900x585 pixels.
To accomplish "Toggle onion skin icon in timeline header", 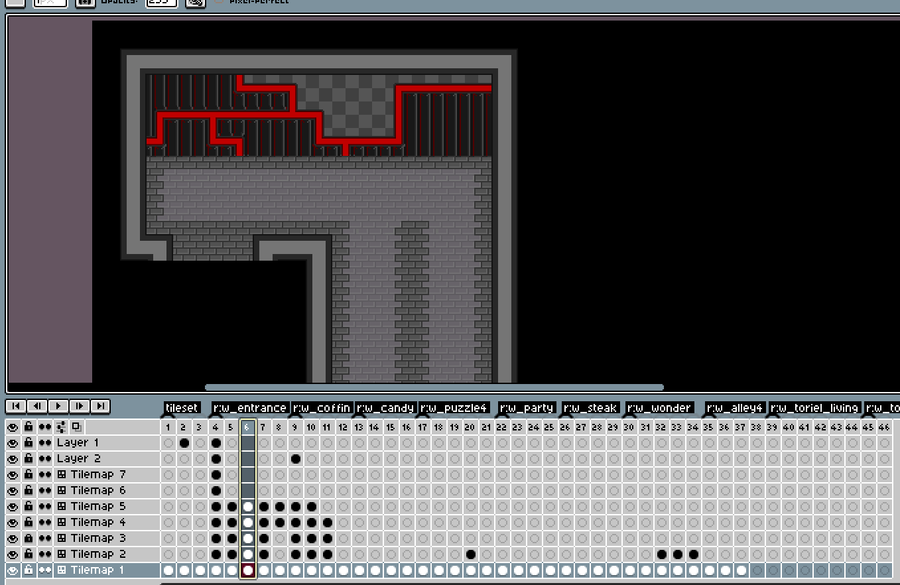I will pyautogui.click(x=76, y=427).
